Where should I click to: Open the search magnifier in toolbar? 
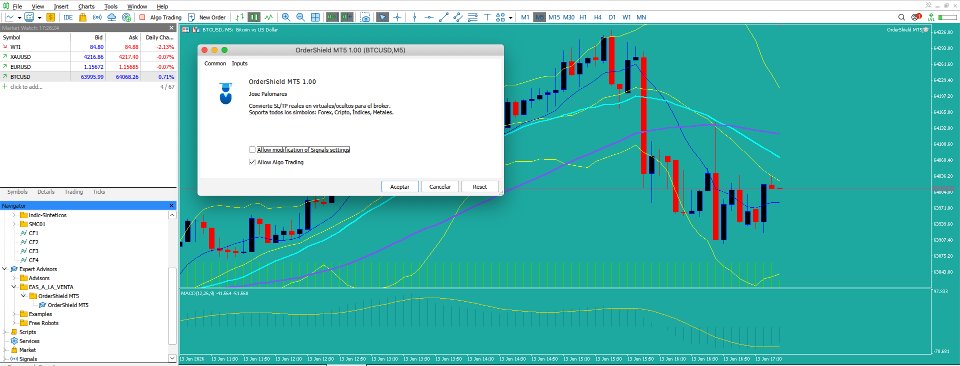coord(901,17)
